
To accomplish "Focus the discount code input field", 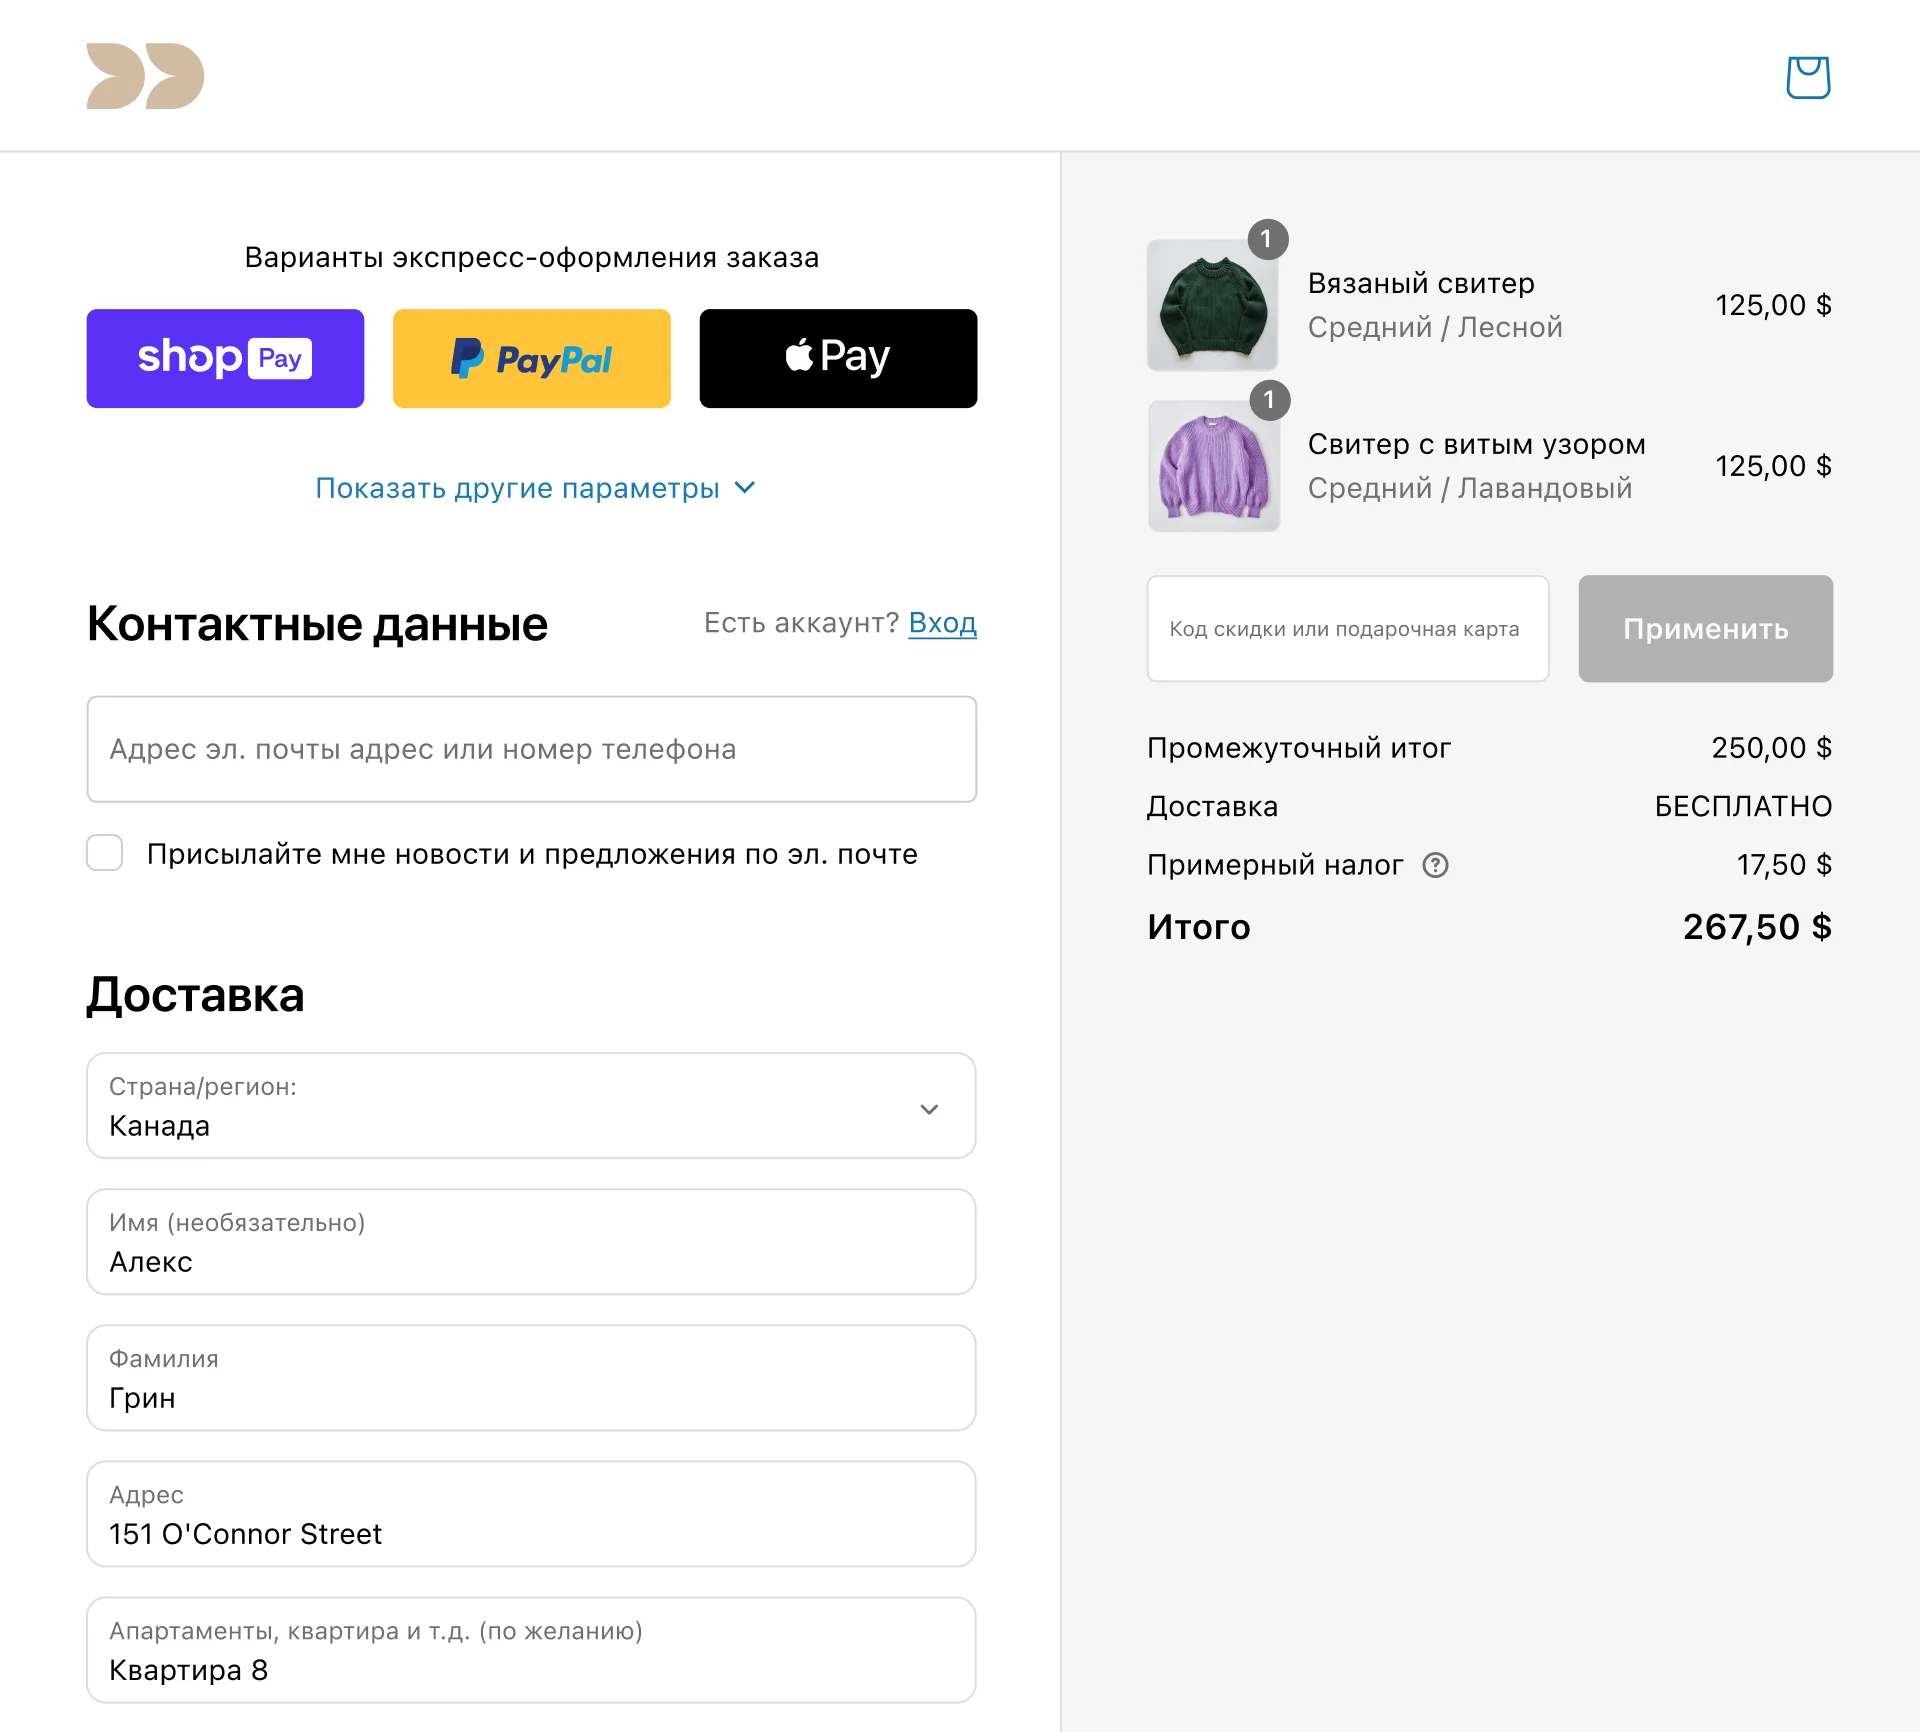I will pyautogui.click(x=1347, y=629).
